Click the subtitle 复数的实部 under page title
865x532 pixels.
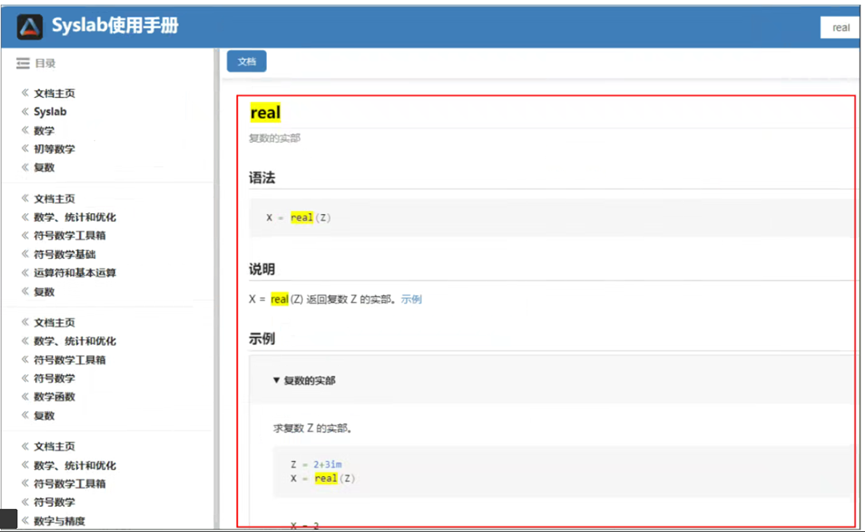tap(274, 138)
